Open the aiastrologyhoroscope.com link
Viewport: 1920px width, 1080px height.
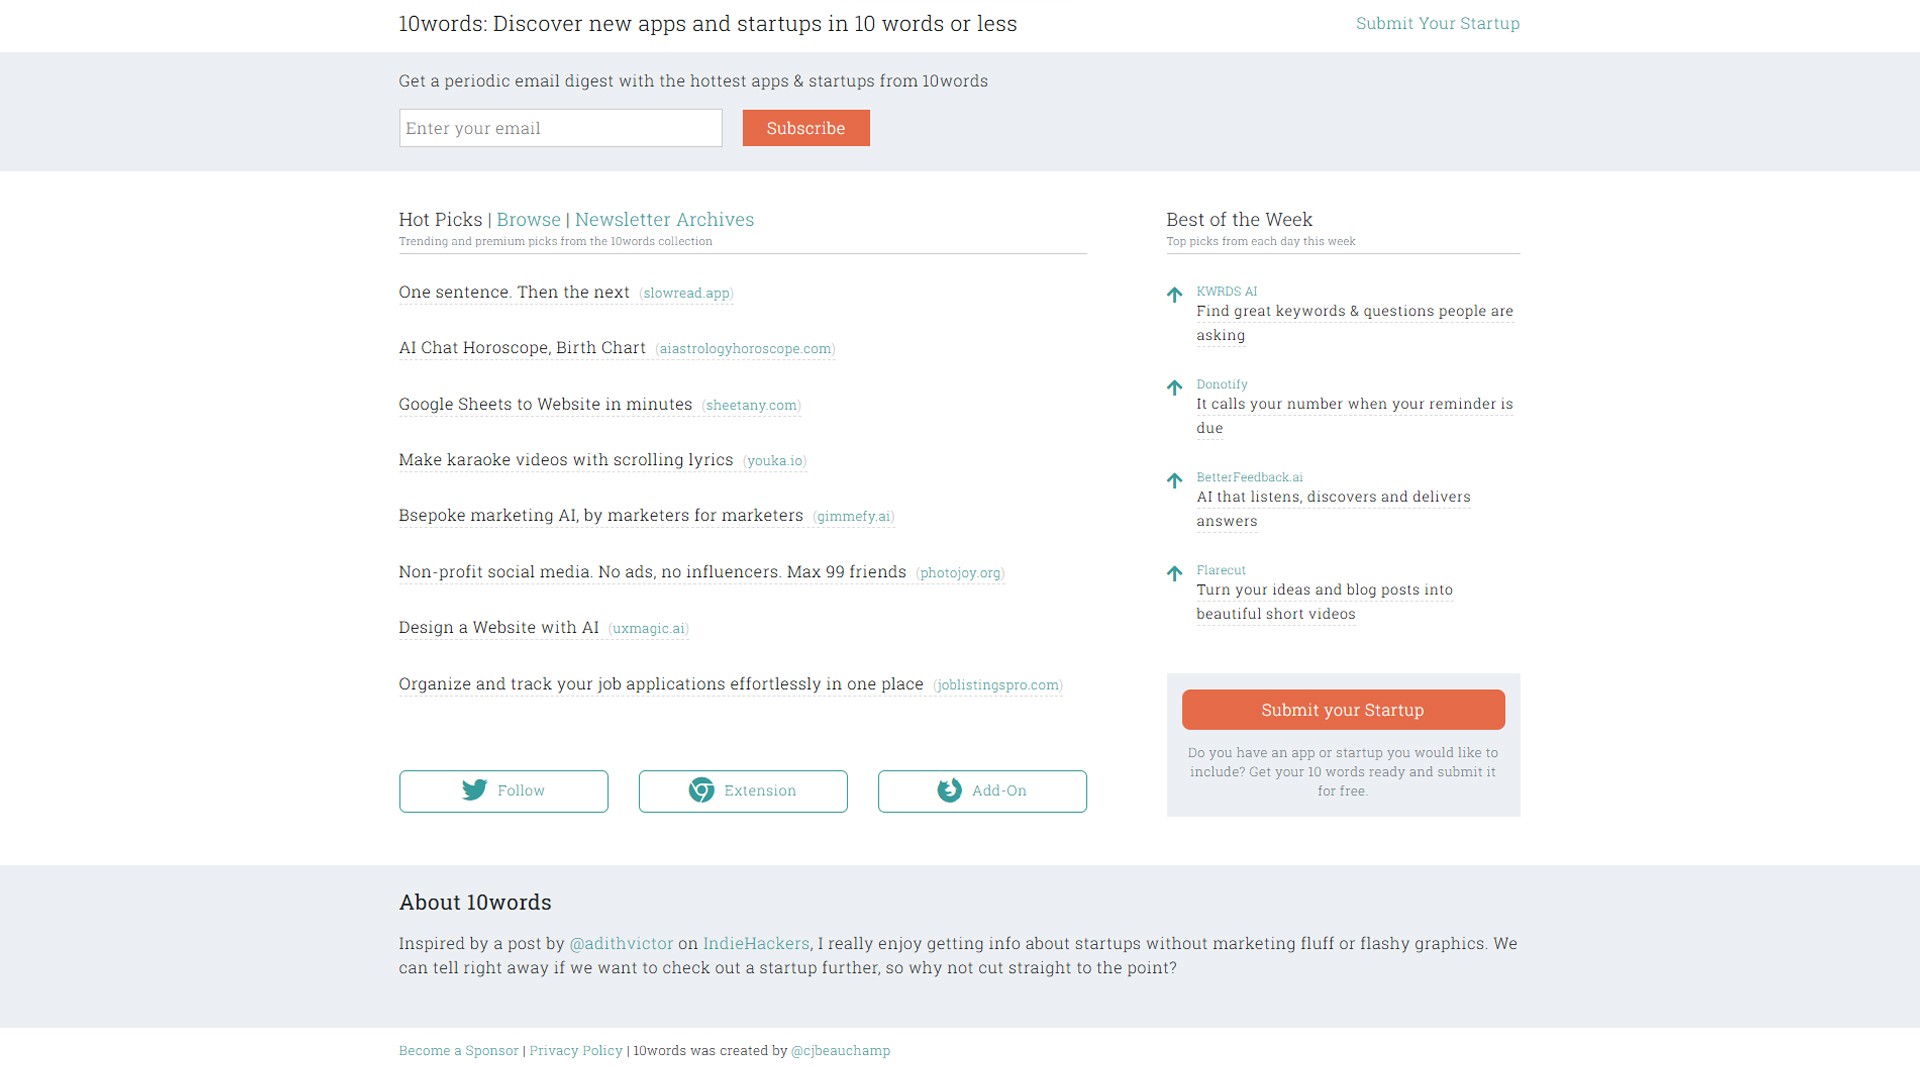tap(745, 349)
